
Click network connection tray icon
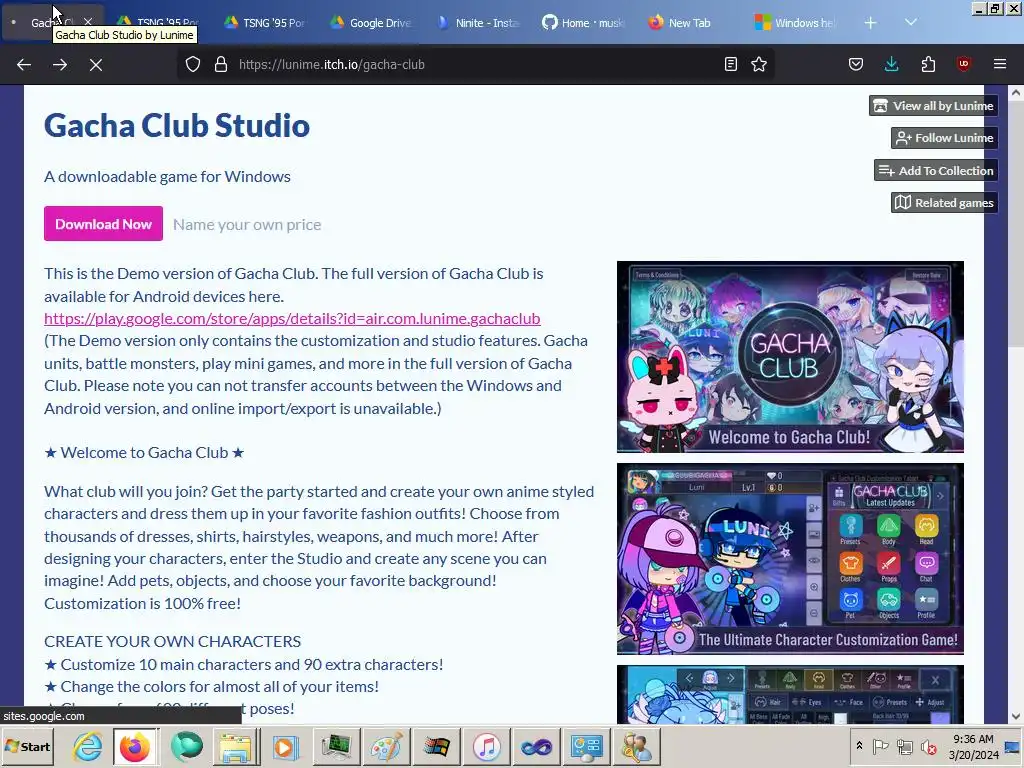[904, 746]
